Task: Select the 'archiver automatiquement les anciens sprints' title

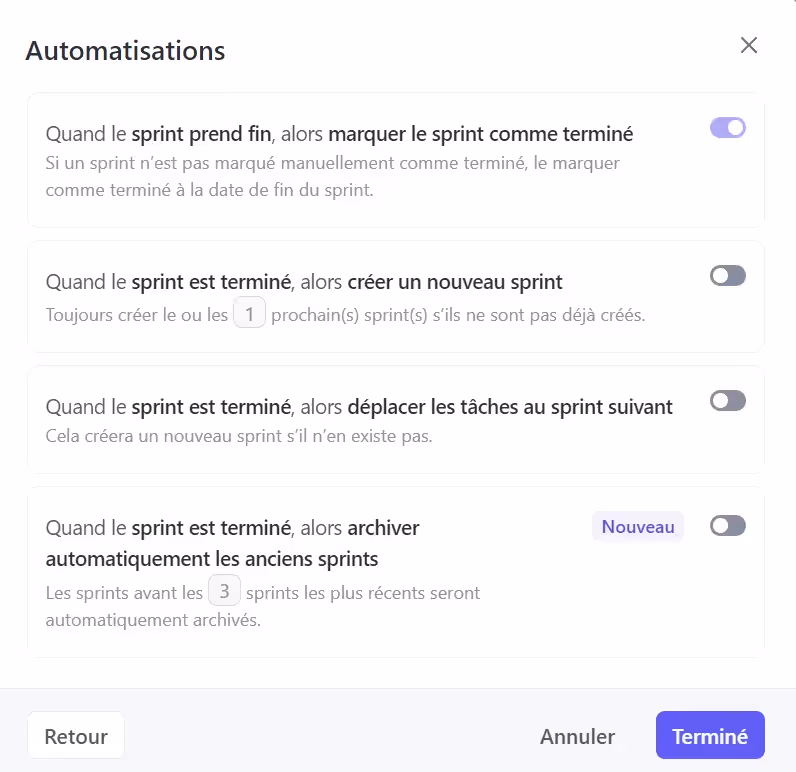Action: [x=232, y=542]
